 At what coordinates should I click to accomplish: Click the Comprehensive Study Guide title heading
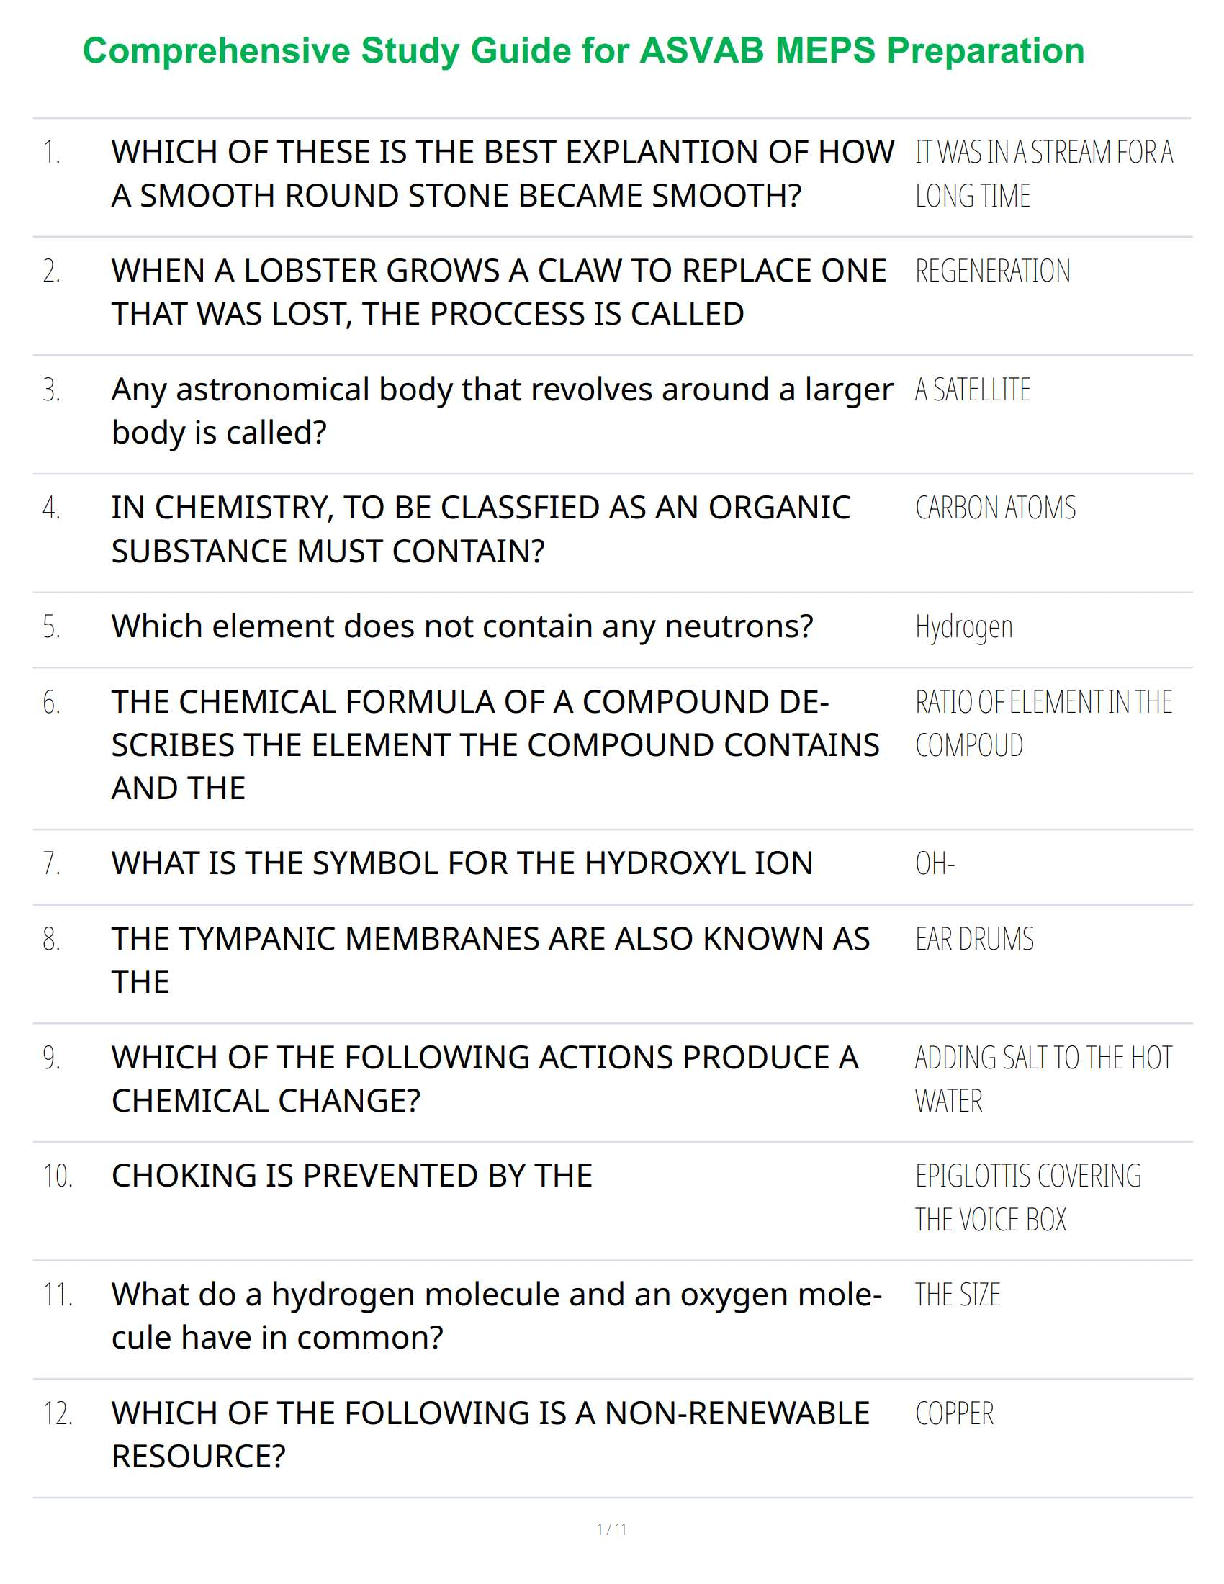[583, 51]
